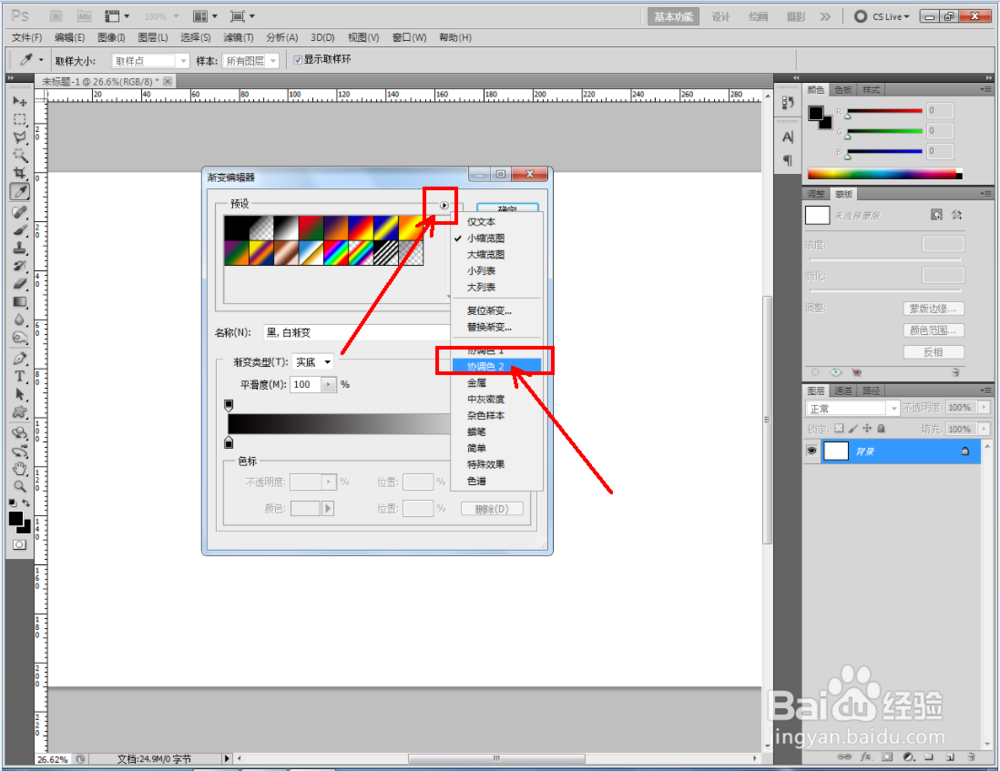The height and width of the screenshot is (771, 1000).
Task: Open the Paragraph panel icon
Action: click(788, 160)
